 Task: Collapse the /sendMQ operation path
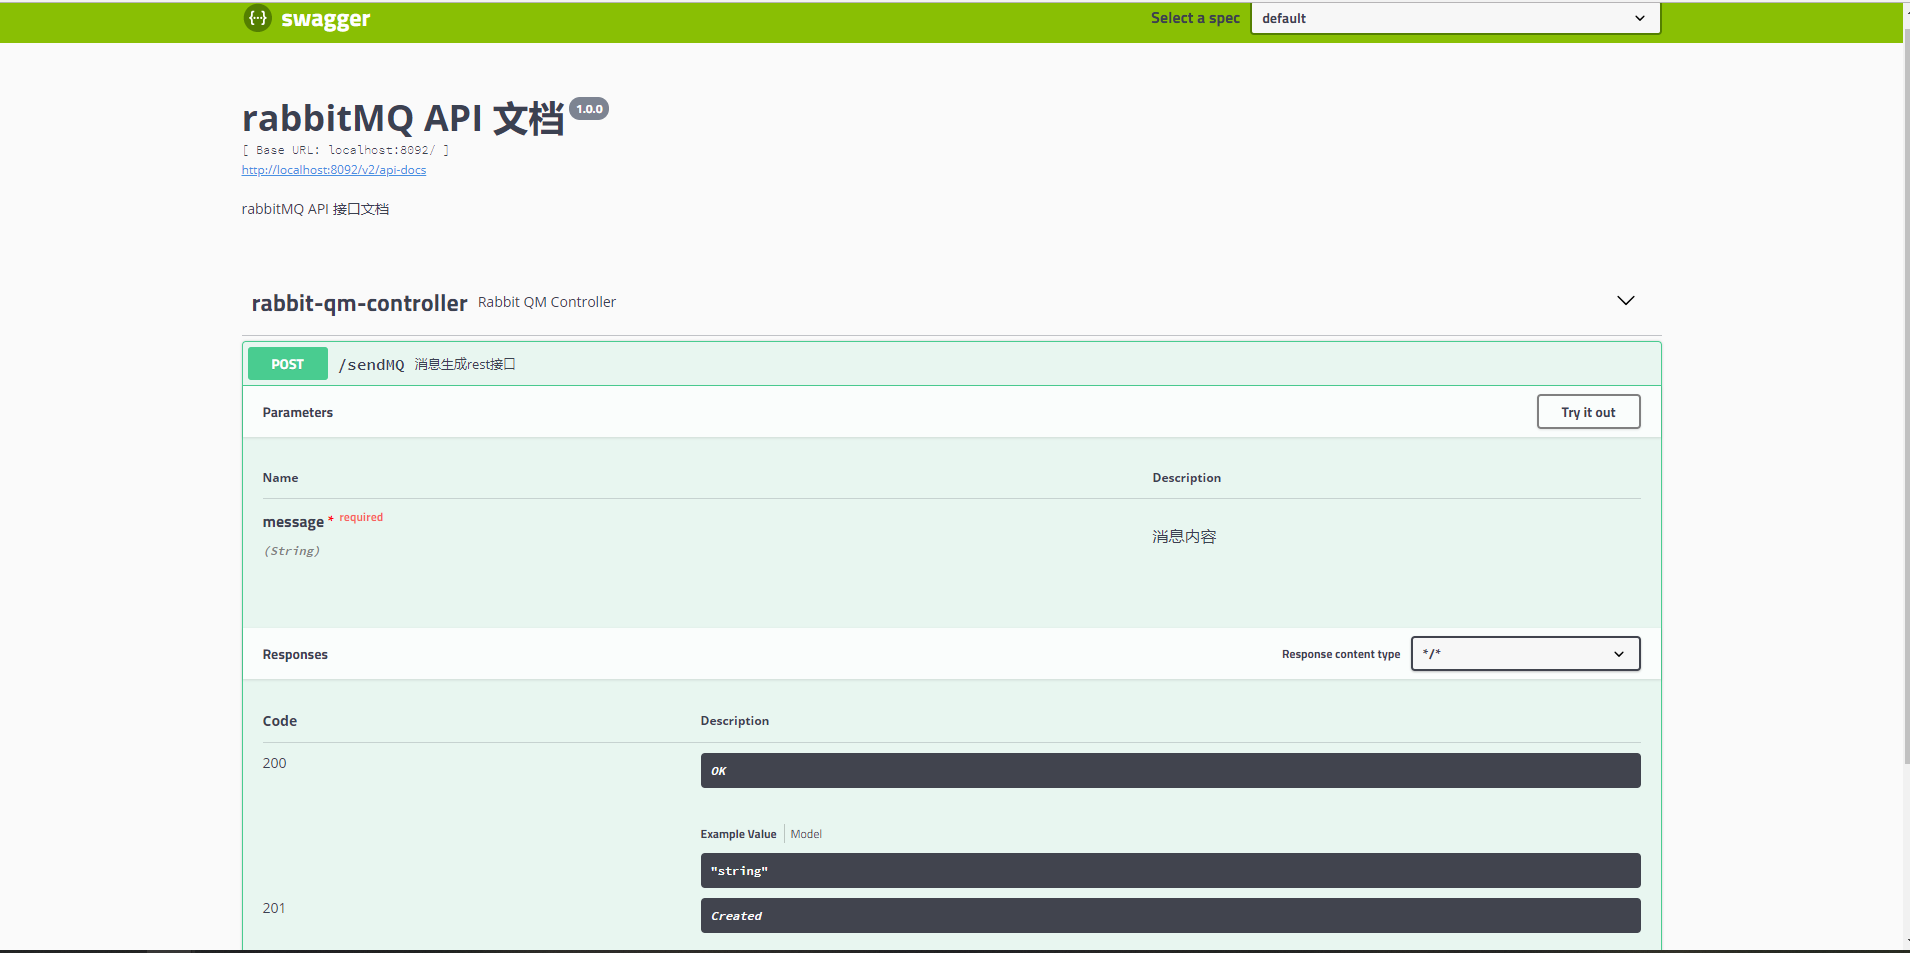(371, 365)
